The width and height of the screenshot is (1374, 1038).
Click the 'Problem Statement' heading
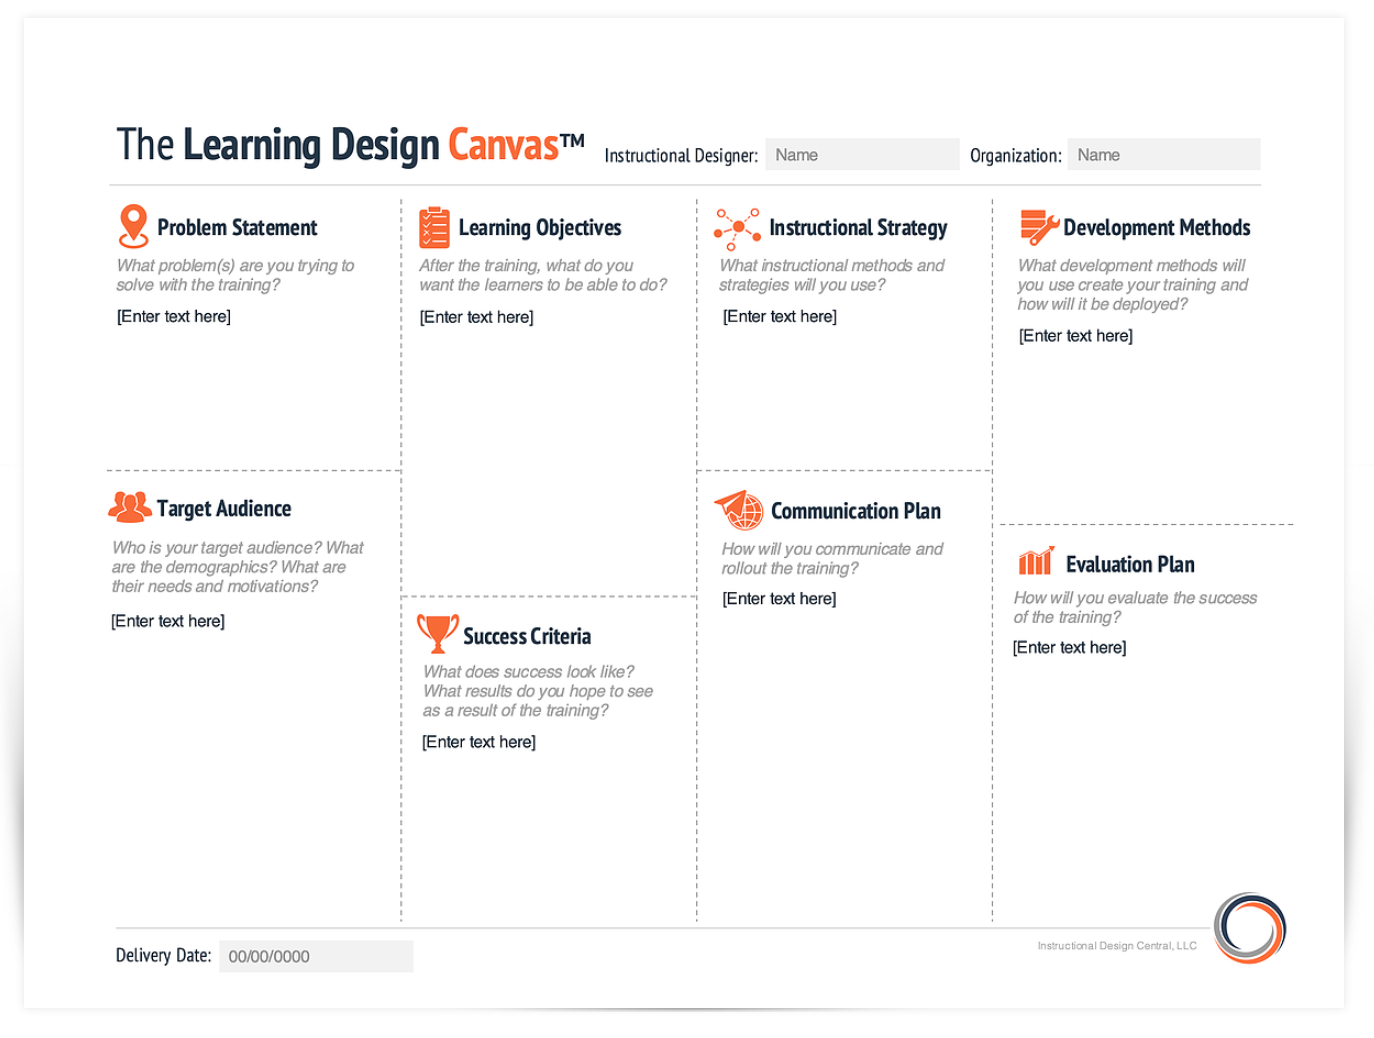tap(237, 228)
